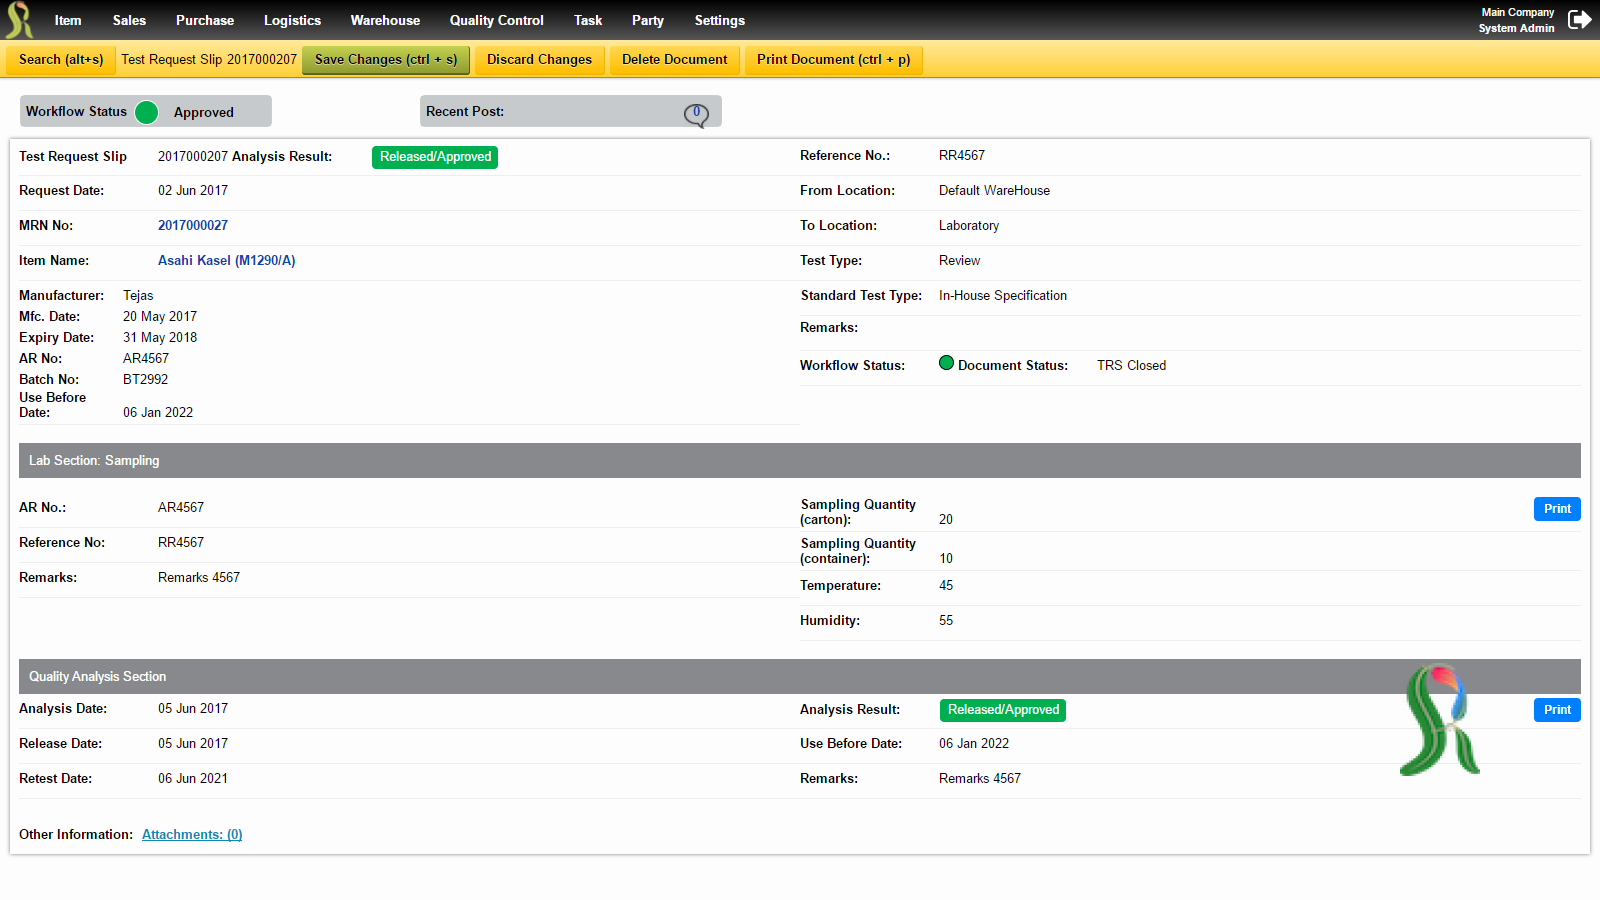Open the Search button
Image resolution: width=1600 pixels, height=900 pixels.
pyautogui.click(x=61, y=60)
